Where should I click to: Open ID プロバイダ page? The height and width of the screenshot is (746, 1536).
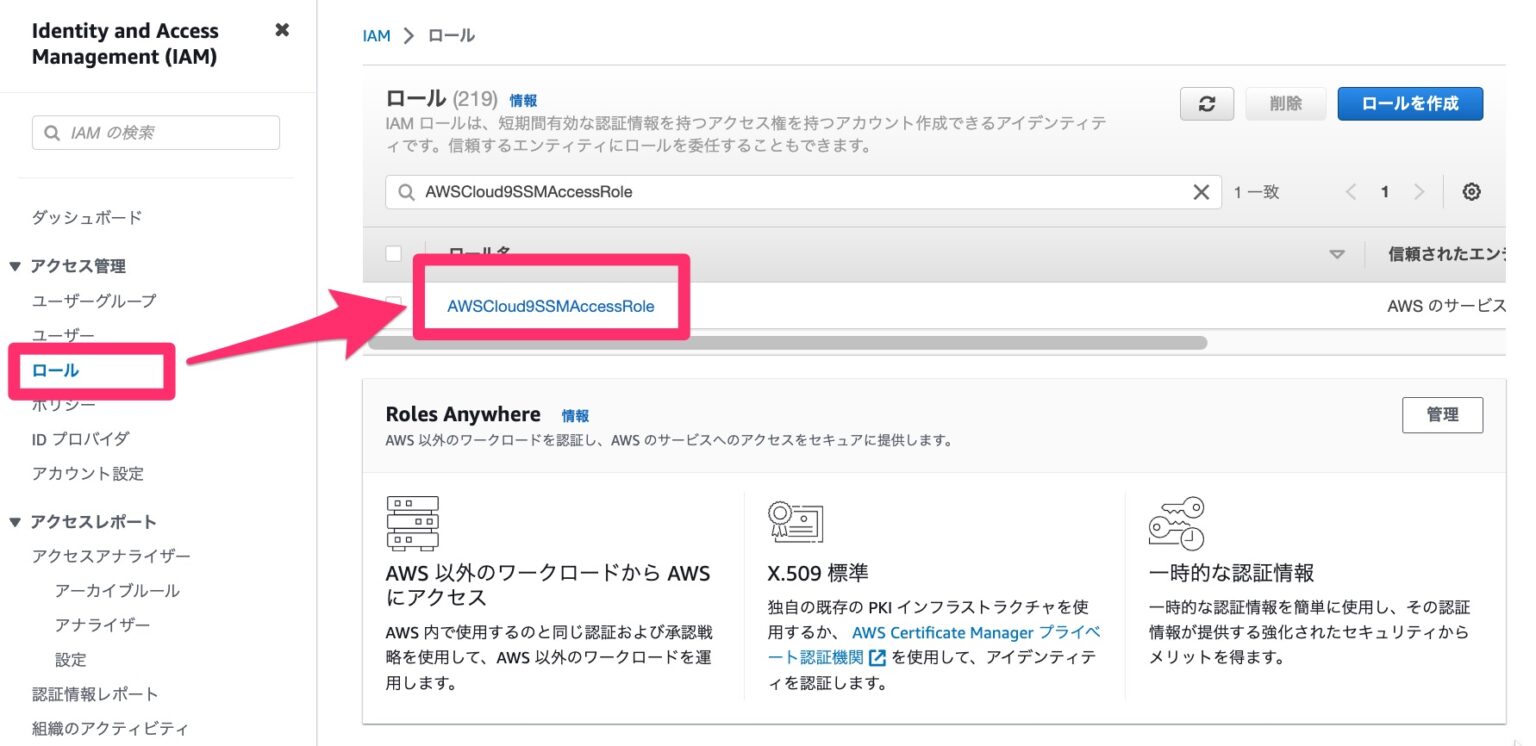[x=81, y=438]
